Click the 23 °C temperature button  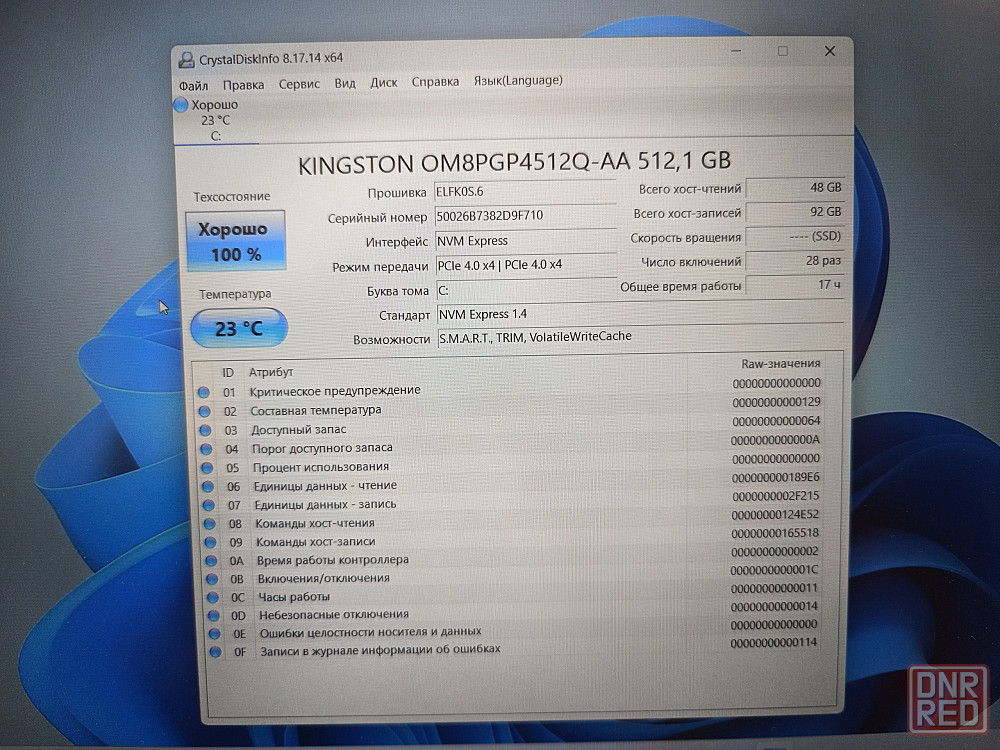pos(239,328)
